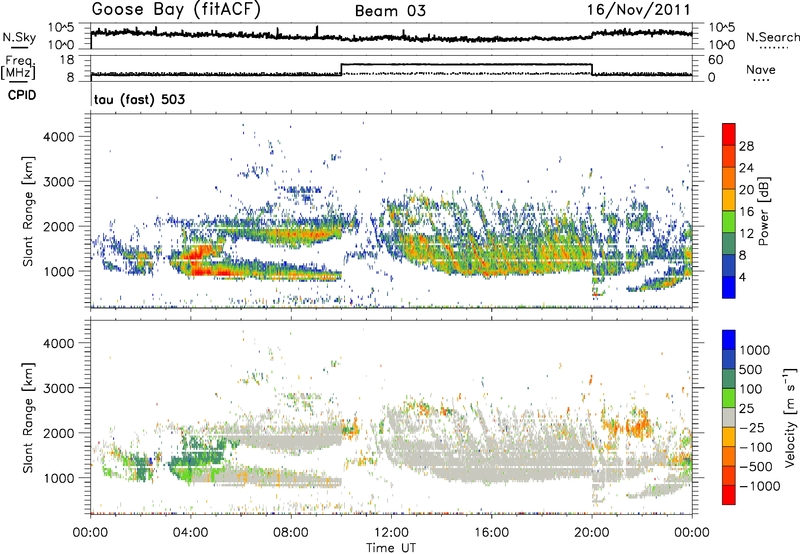Screen dimensions: 800x554
Task: Click the red bottom of the velocity colorbar
Action: (x=729, y=495)
